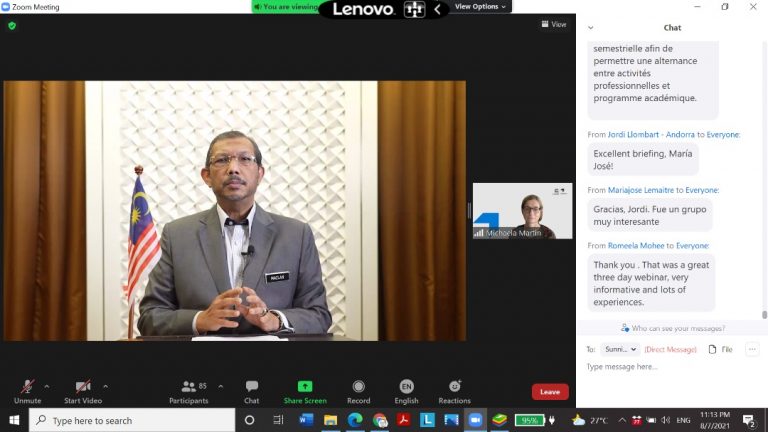Open the View Options menu

(x=480, y=7)
